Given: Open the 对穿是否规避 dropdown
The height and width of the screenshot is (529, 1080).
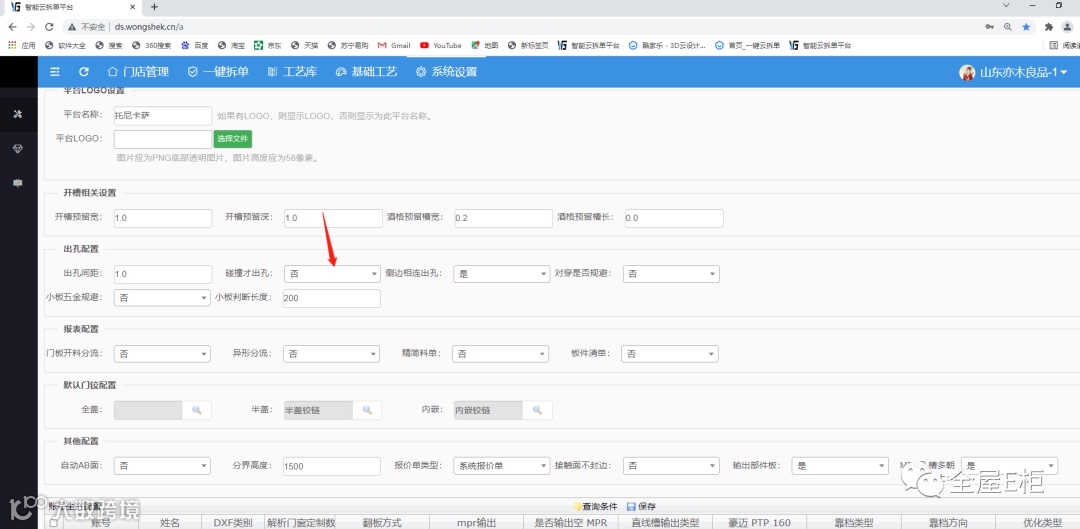Looking at the screenshot, I should tap(671, 273).
